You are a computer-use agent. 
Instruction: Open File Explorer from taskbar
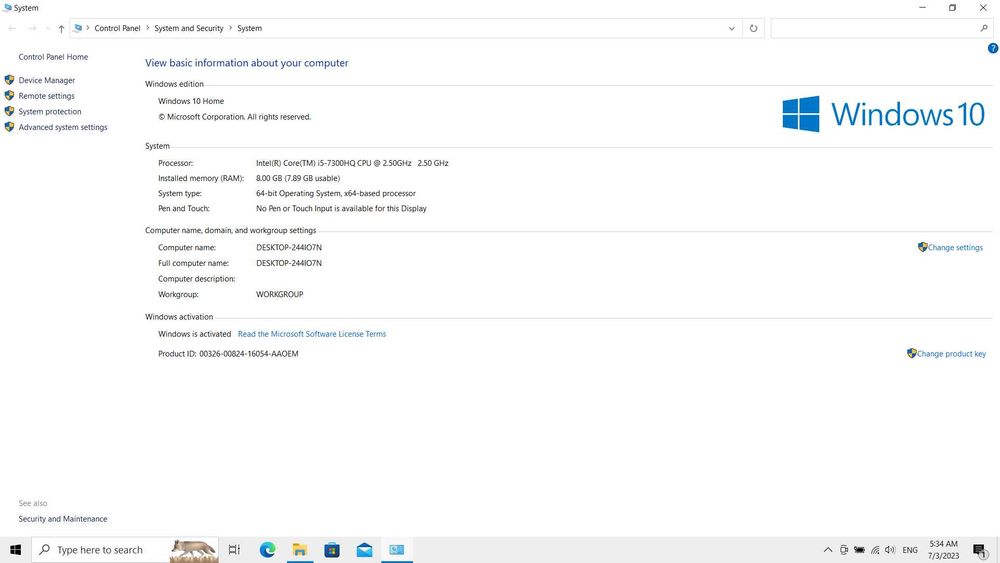[x=300, y=550]
